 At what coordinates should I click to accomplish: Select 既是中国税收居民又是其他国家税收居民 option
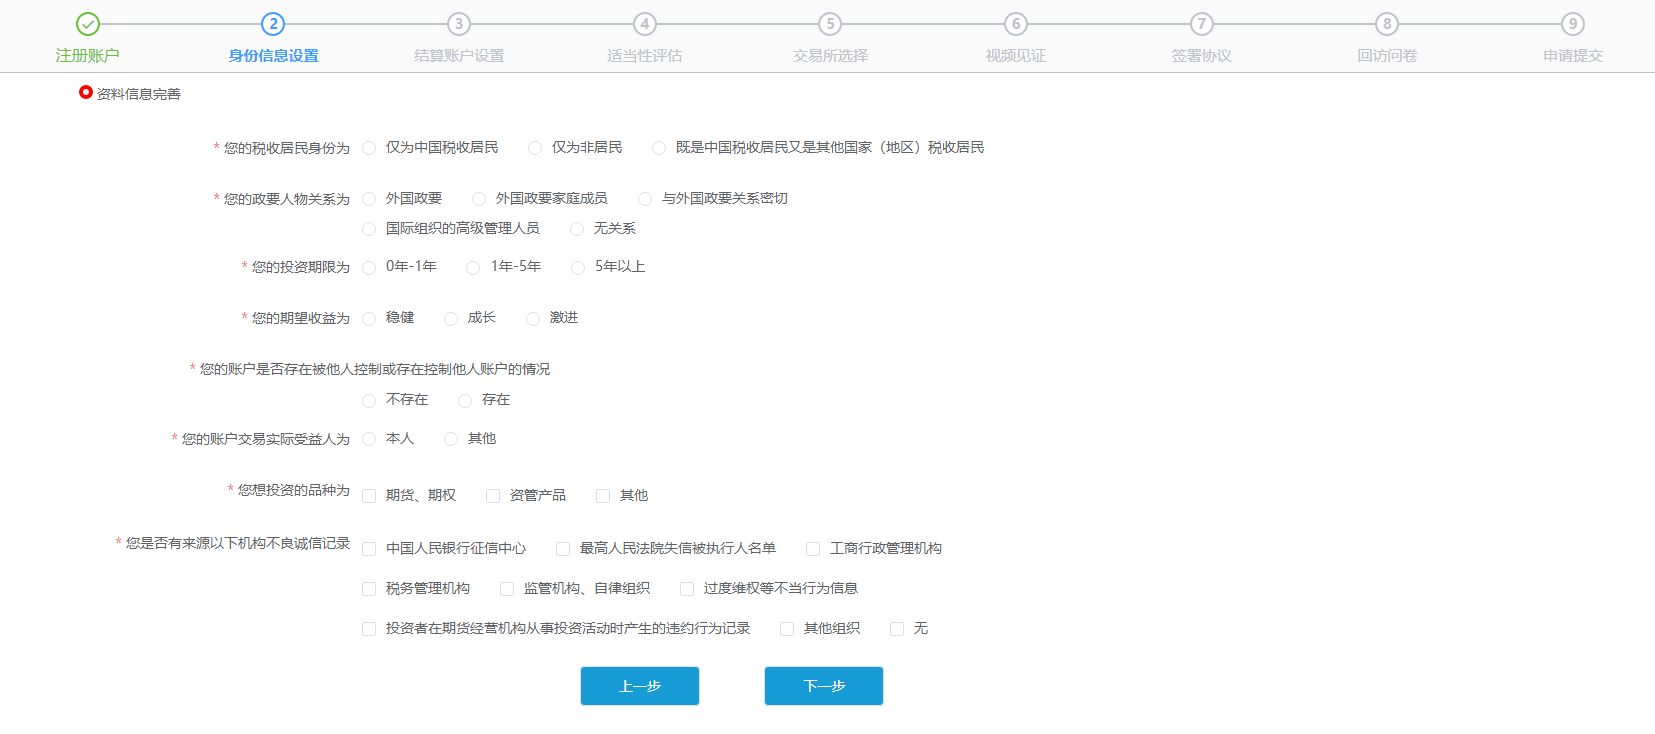click(x=659, y=148)
